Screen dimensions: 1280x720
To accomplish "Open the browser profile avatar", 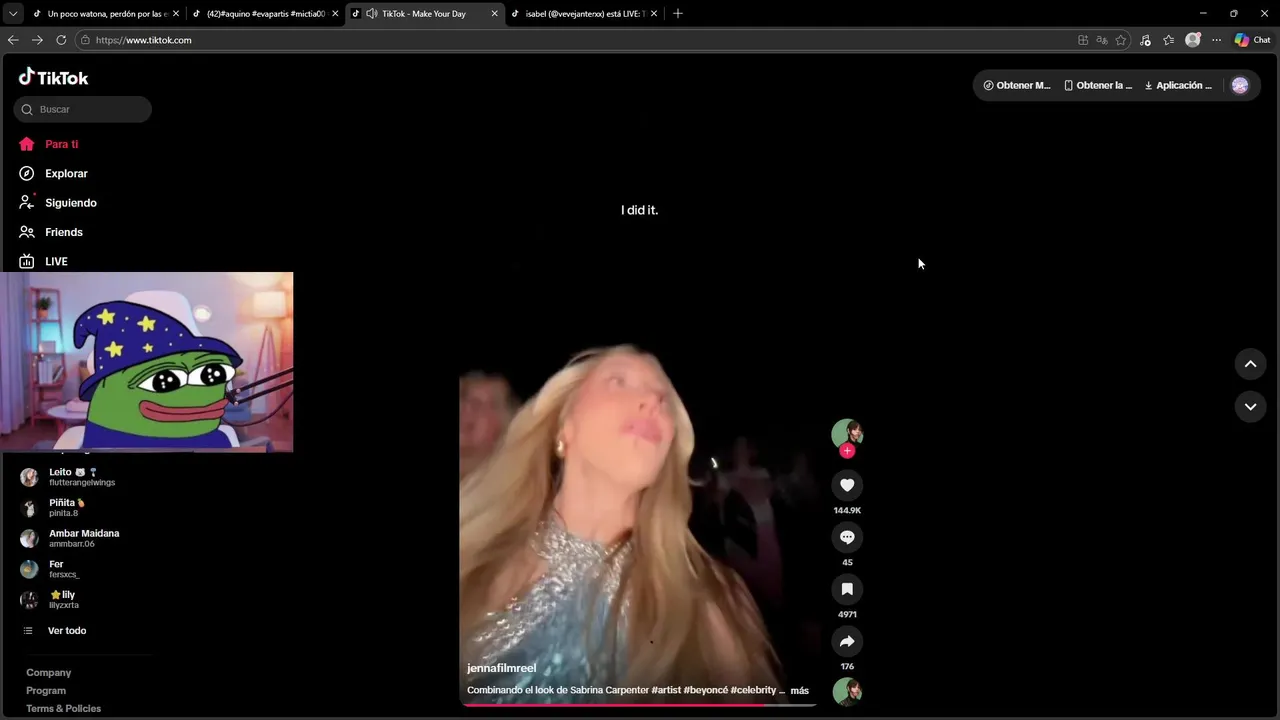I will 1192,40.
